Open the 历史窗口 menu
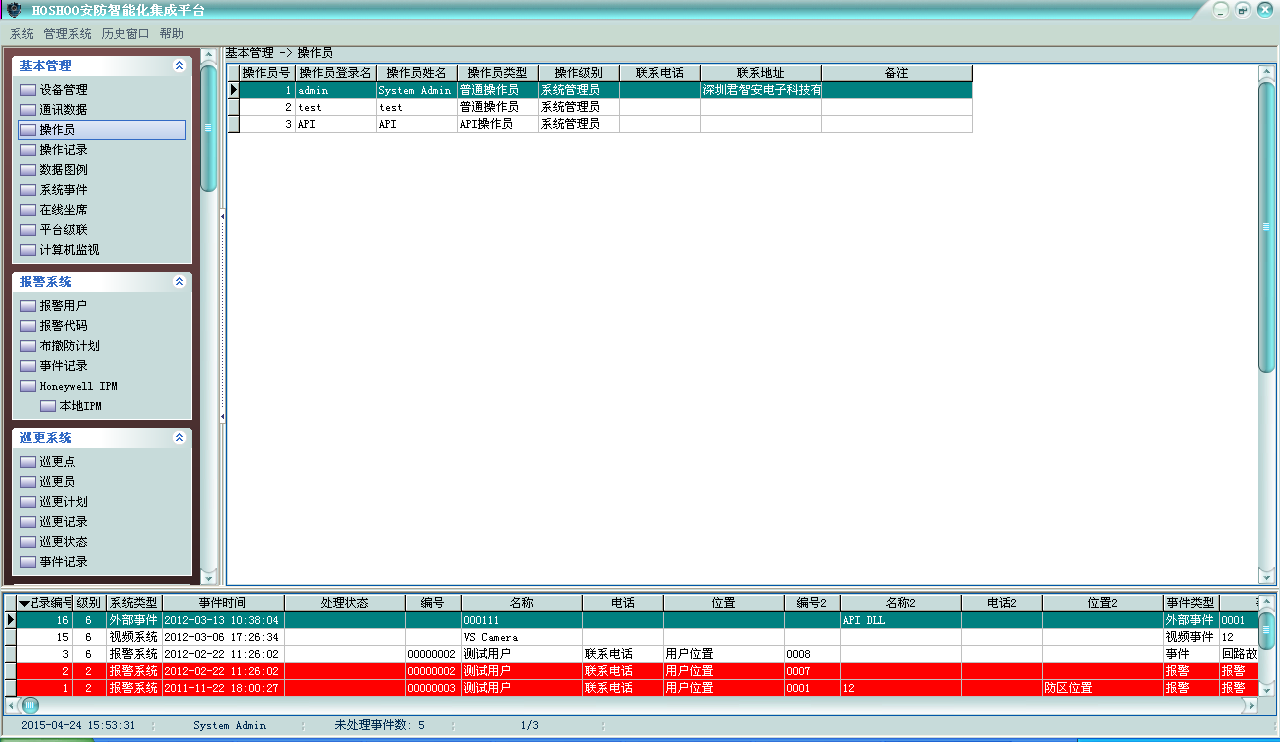This screenshot has width=1280, height=742. (125, 34)
